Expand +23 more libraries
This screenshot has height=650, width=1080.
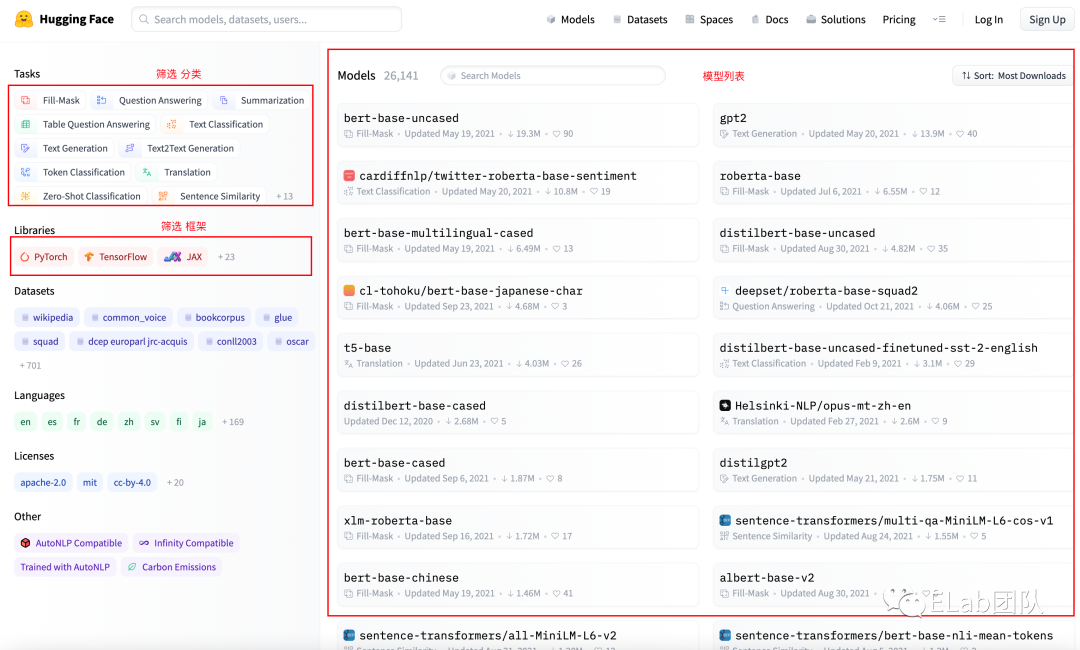click(x=227, y=257)
